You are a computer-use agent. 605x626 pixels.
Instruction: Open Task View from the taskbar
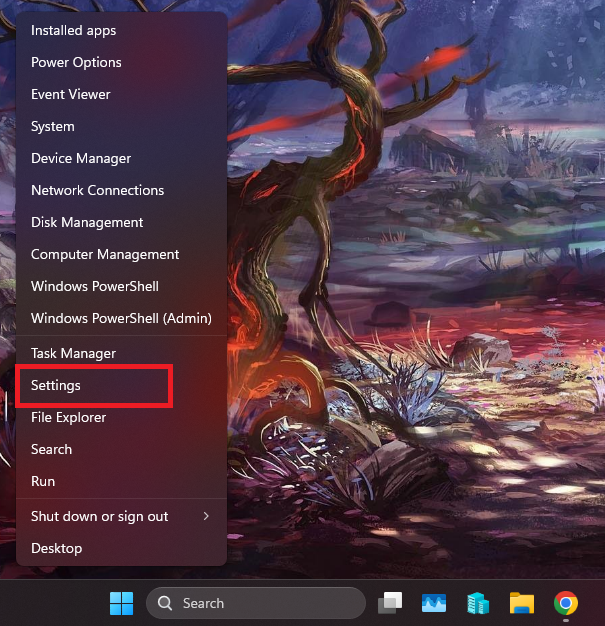(x=390, y=603)
